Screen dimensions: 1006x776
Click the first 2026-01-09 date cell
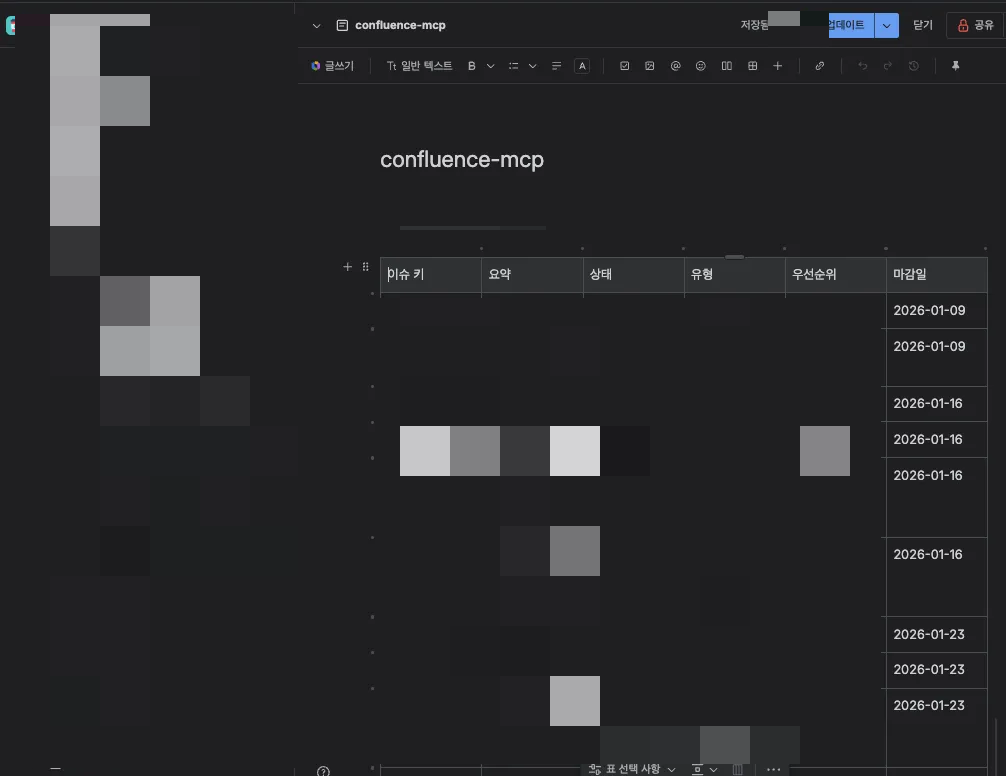point(937,311)
